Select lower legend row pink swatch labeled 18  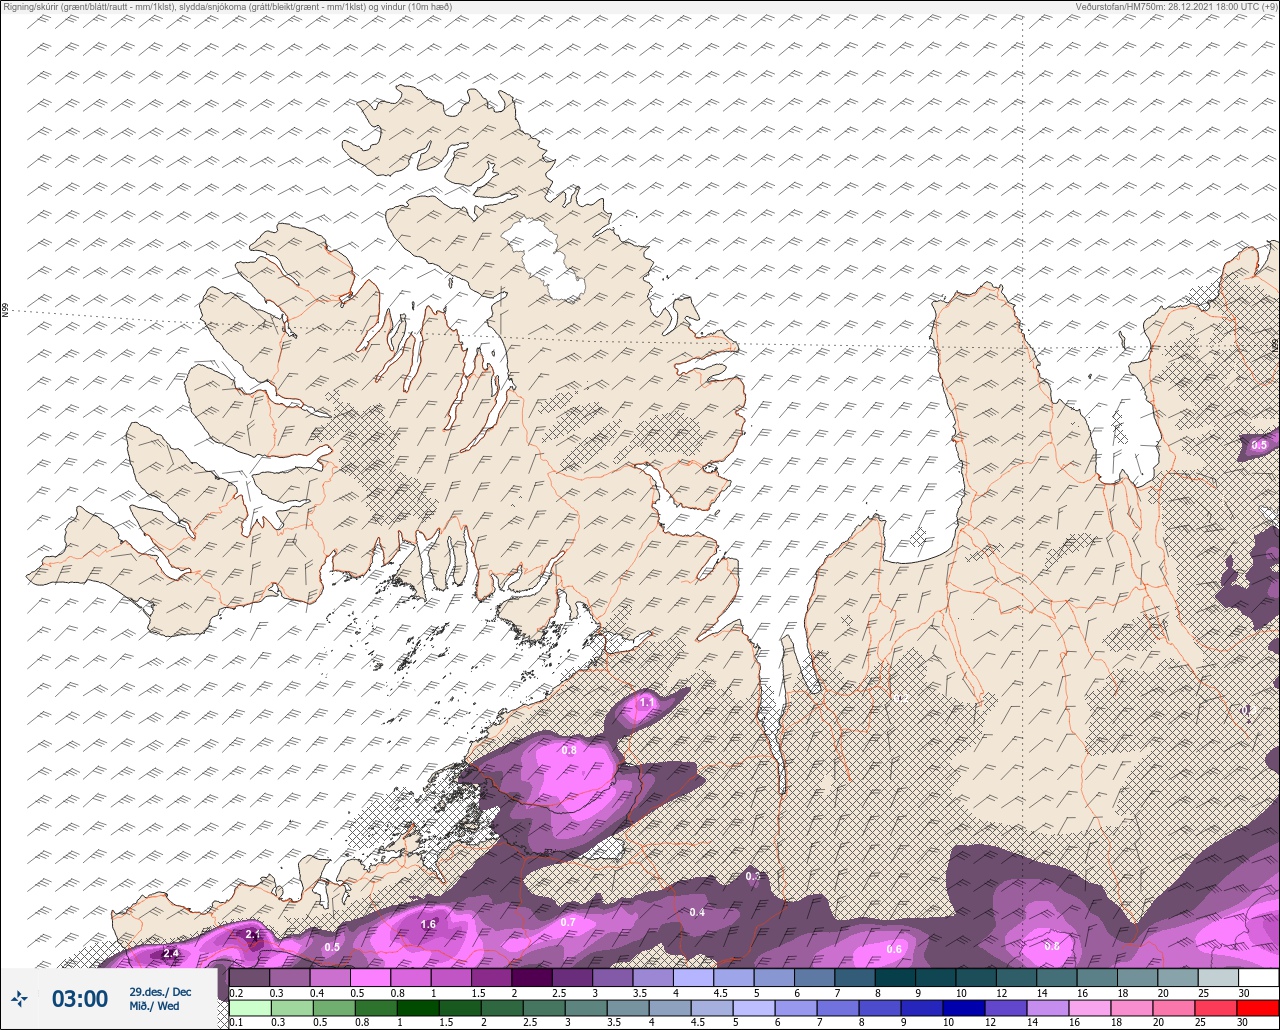(x=1133, y=1008)
